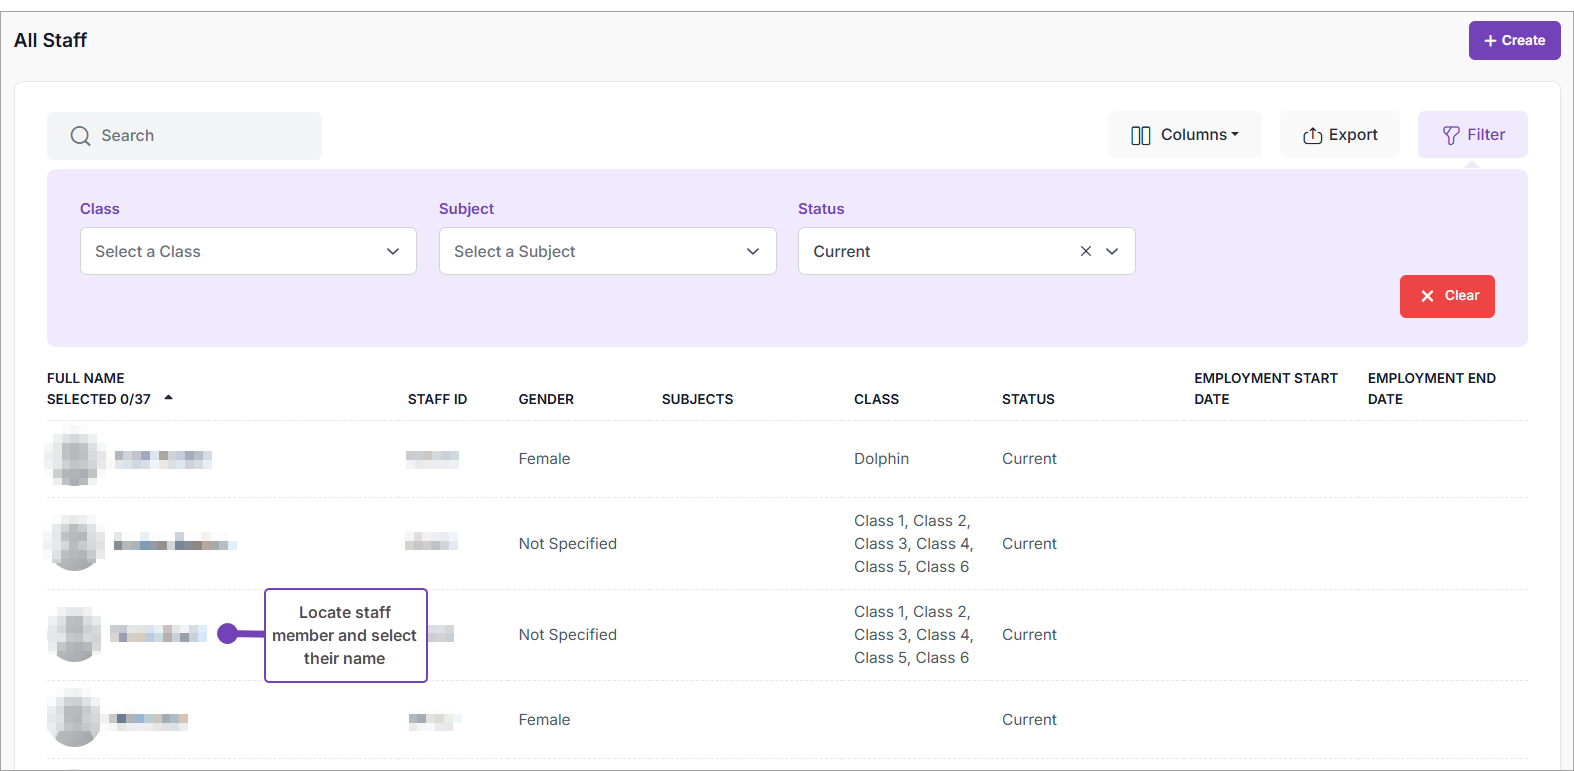Click the magnifier icon in Search box

pyautogui.click(x=80, y=136)
